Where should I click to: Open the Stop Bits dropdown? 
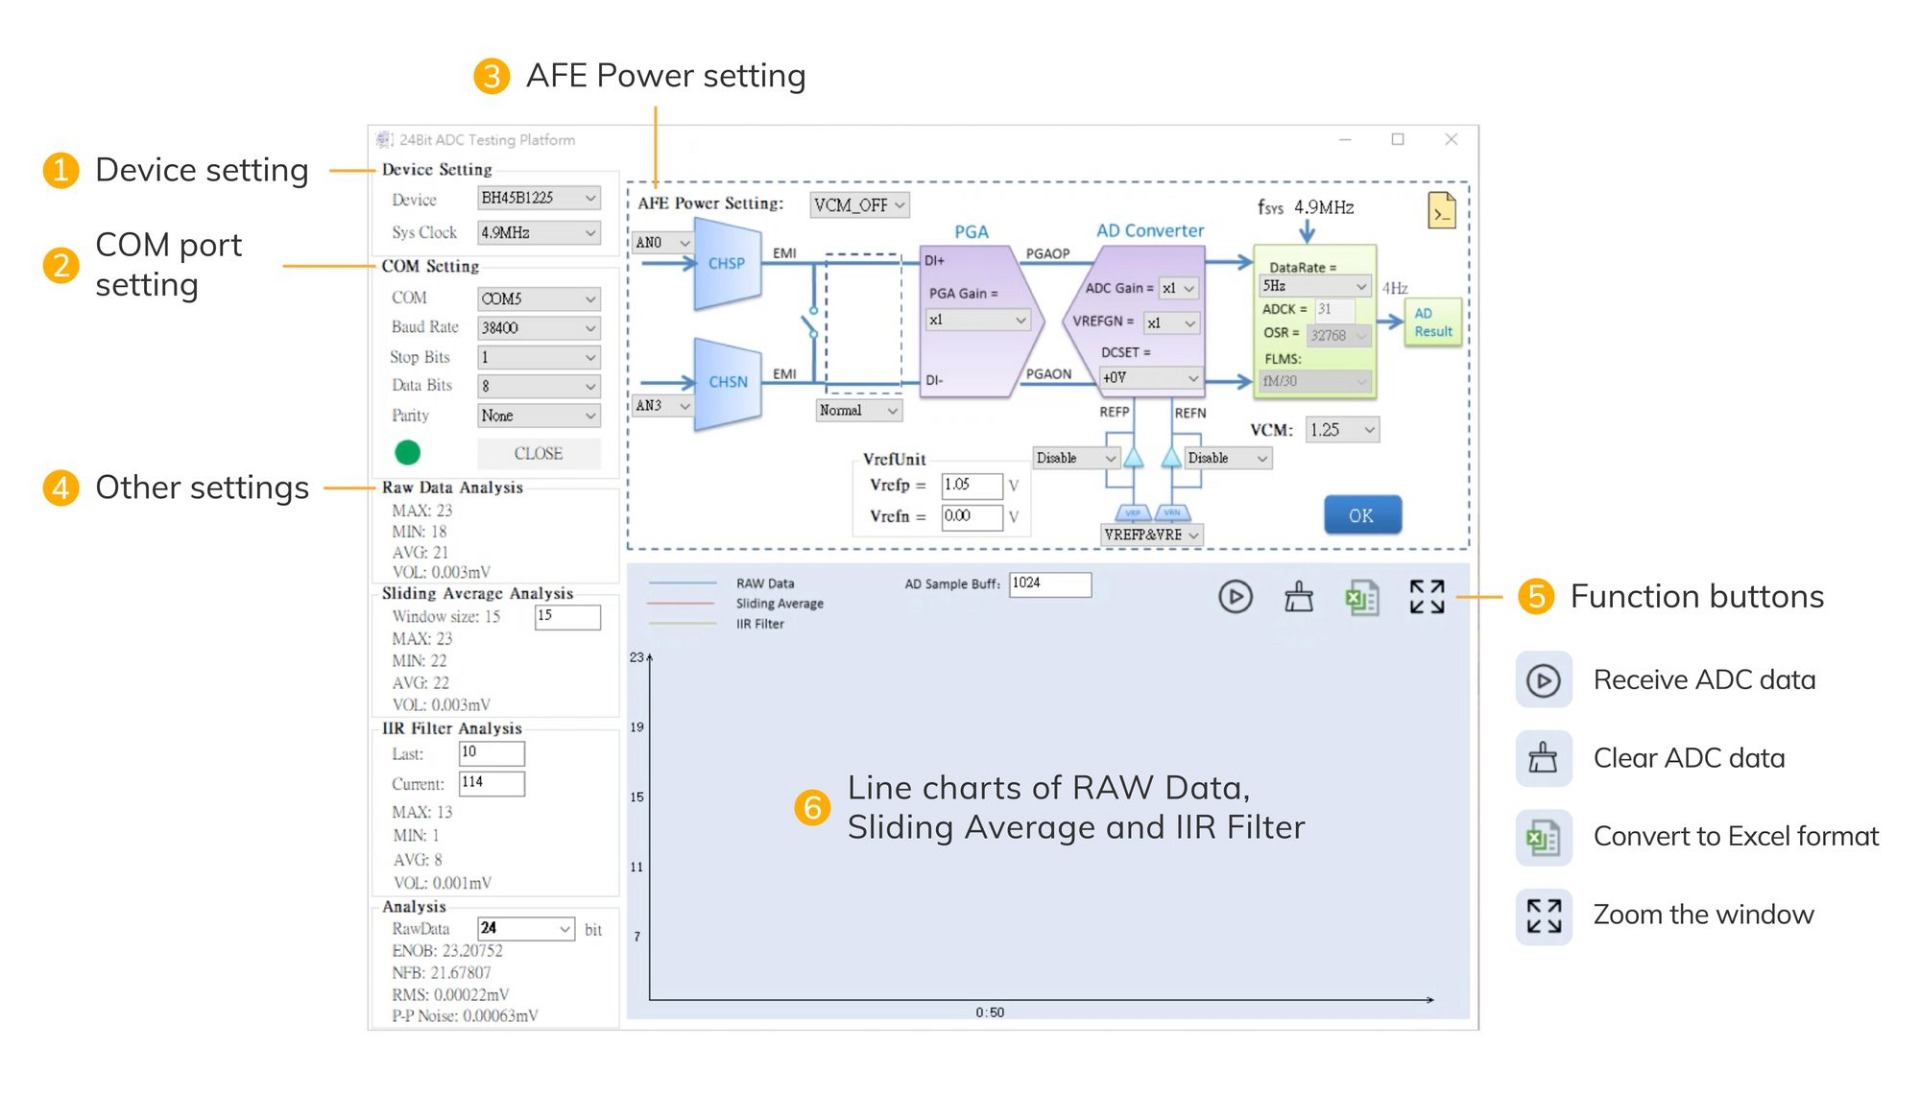coord(538,357)
